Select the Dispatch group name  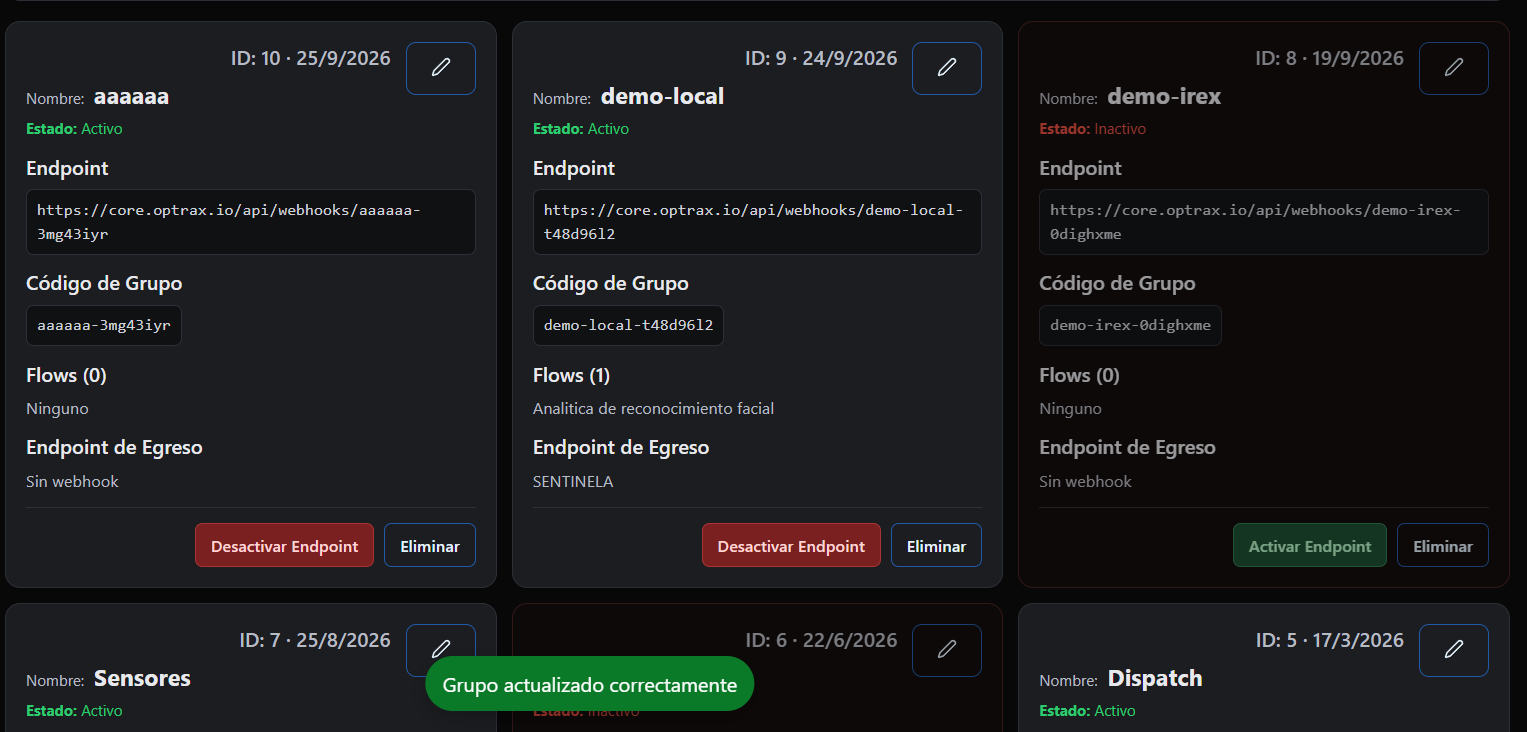pyautogui.click(x=1155, y=678)
